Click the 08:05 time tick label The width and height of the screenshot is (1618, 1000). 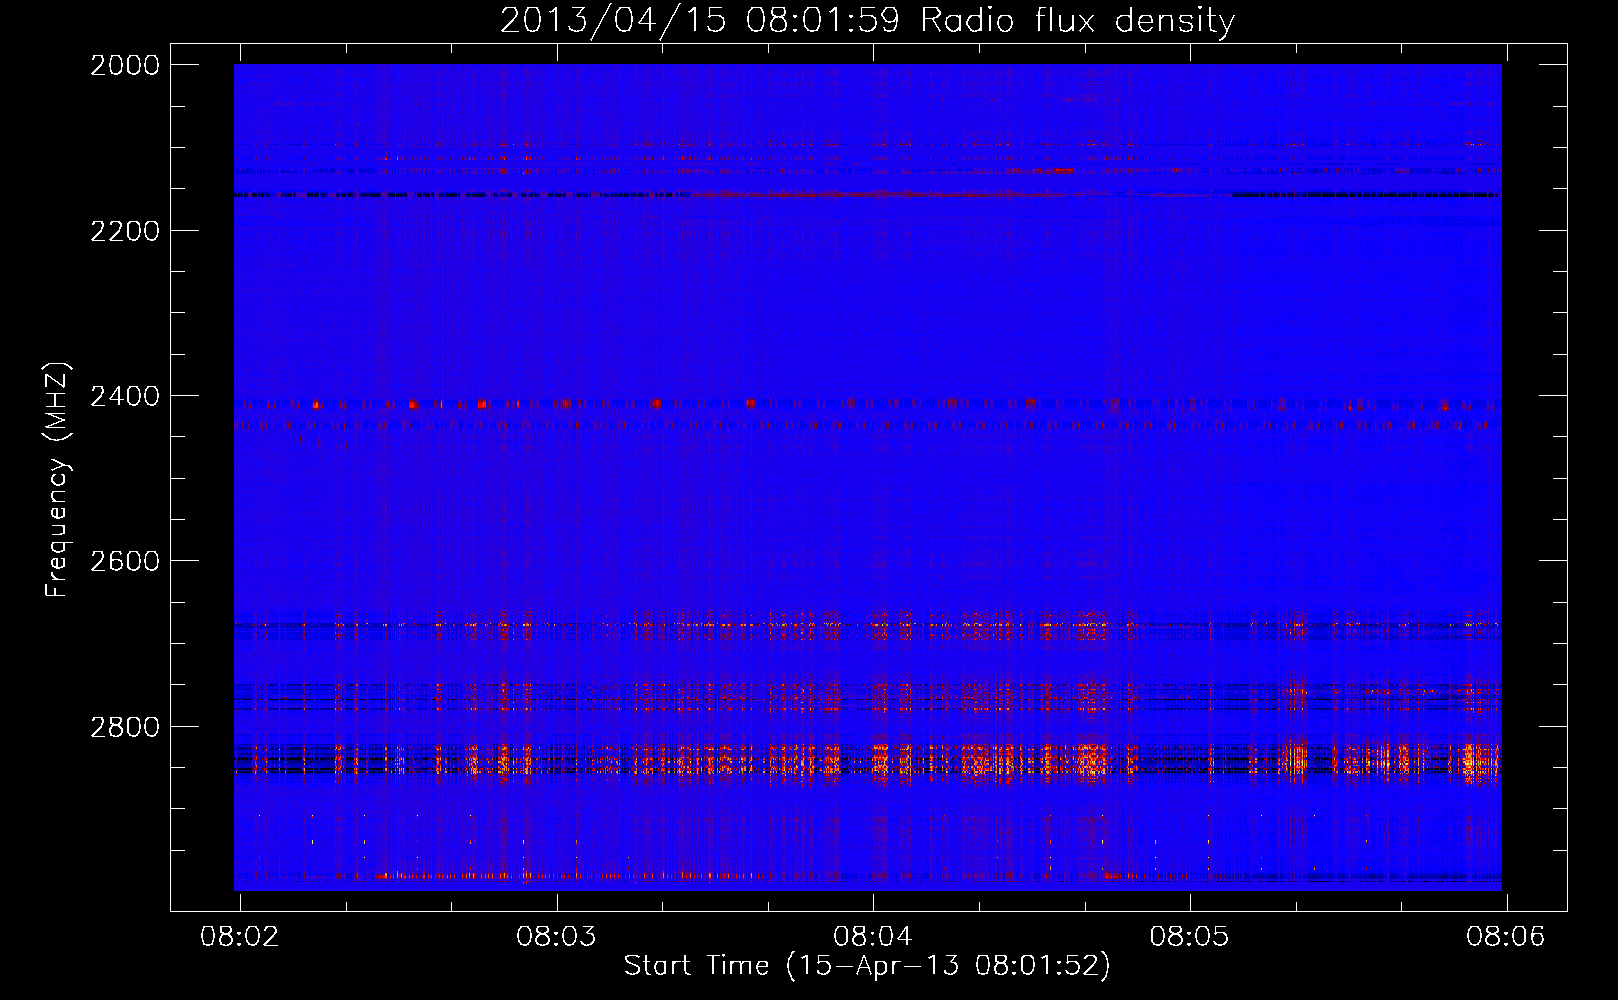pyautogui.click(x=1189, y=936)
